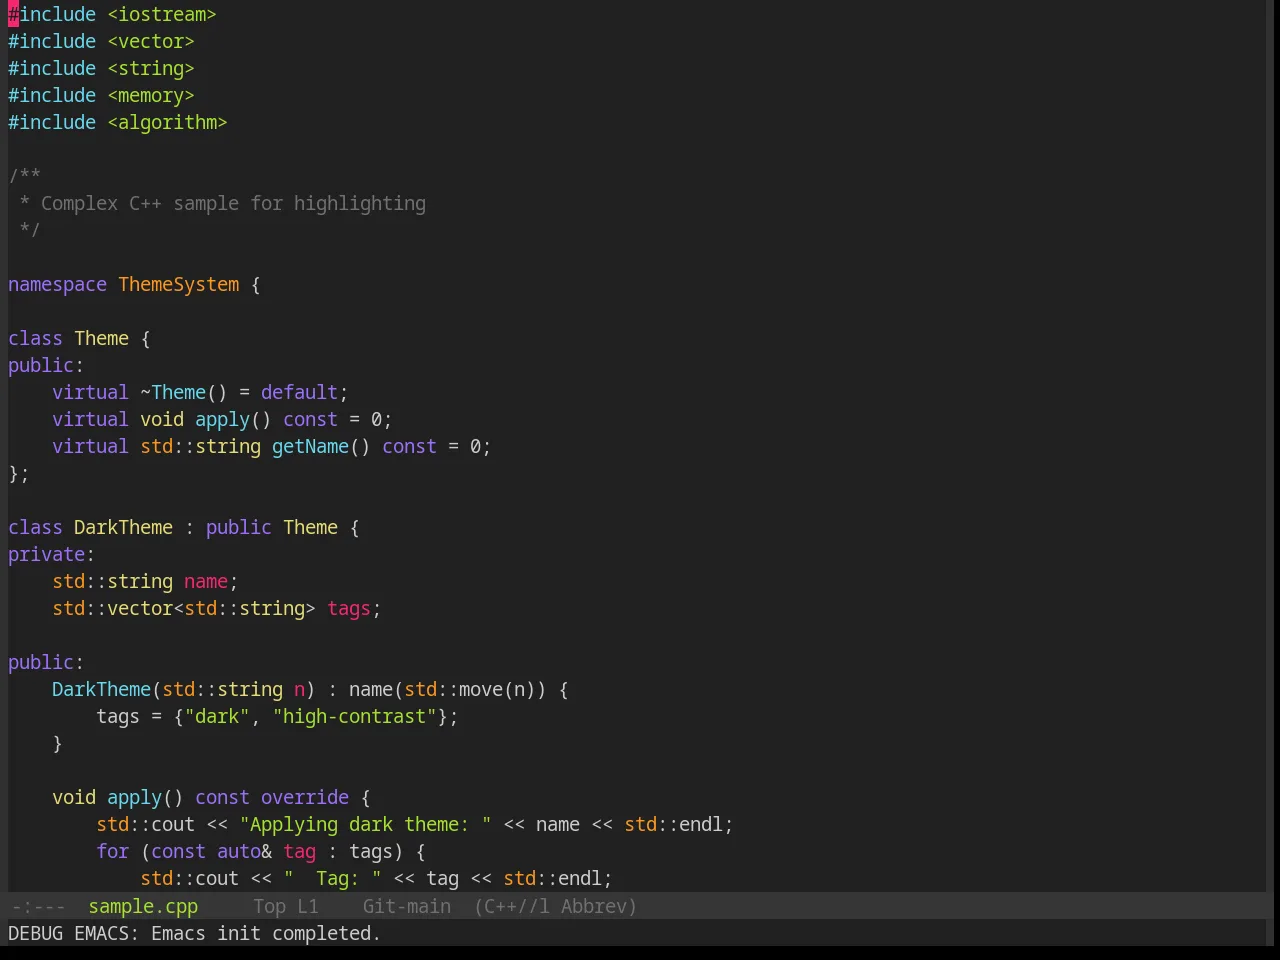Click the echo area message 'Emacs init completed.'

pyautogui.click(x=266, y=933)
